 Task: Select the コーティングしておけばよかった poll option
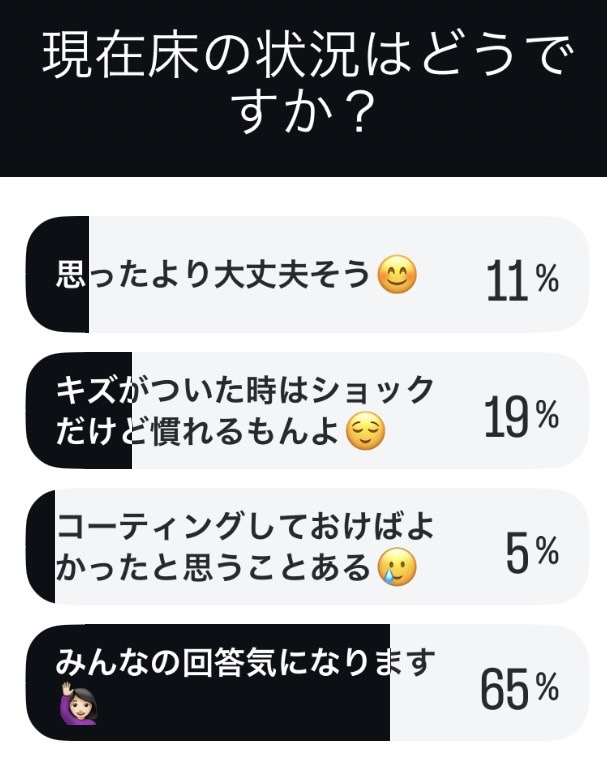click(307, 547)
